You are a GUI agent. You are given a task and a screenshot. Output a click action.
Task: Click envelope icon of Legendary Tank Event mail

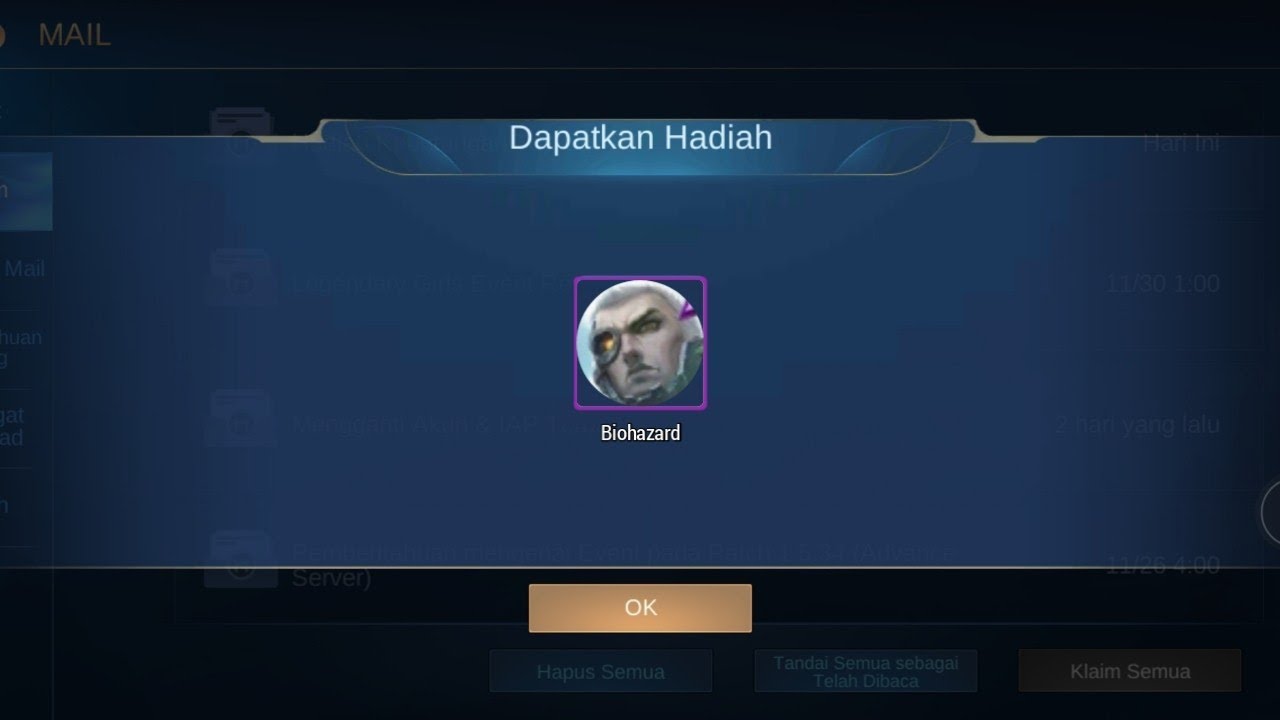tap(241, 278)
